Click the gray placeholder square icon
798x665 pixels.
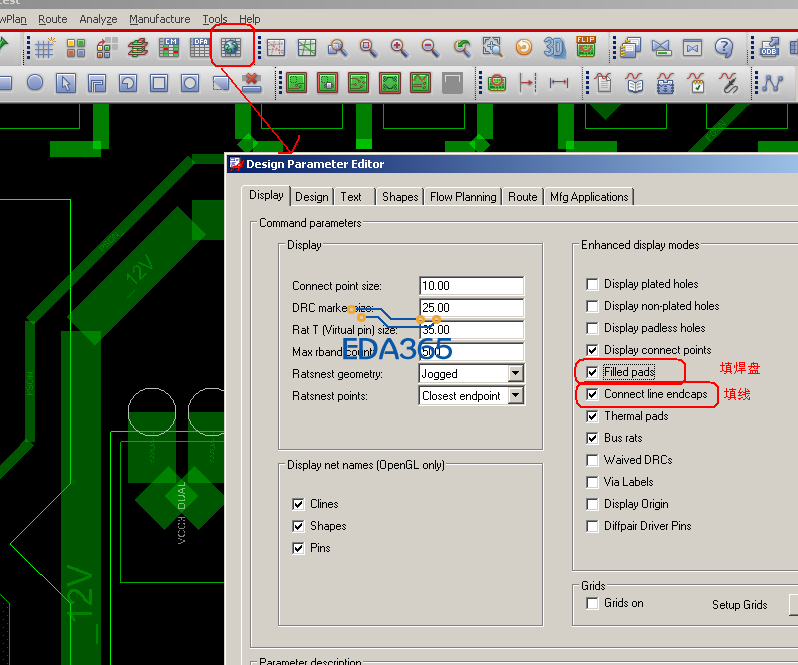click(452, 83)
